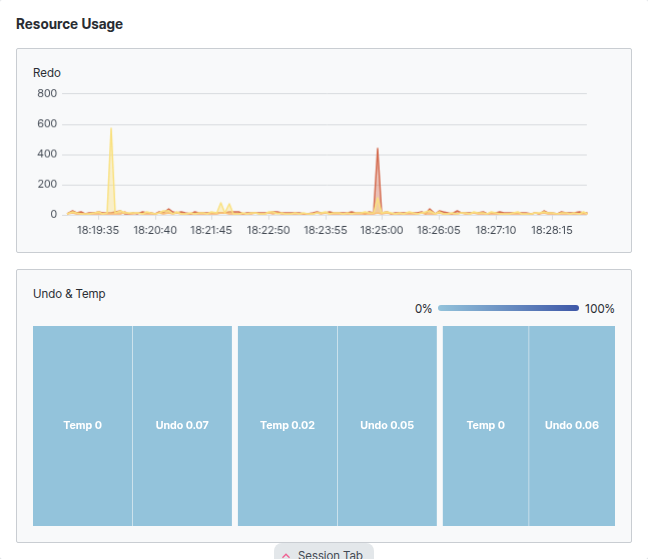Click the 18:26:05 time axis label
Screen dimensions: 648x559
(438, 230)
